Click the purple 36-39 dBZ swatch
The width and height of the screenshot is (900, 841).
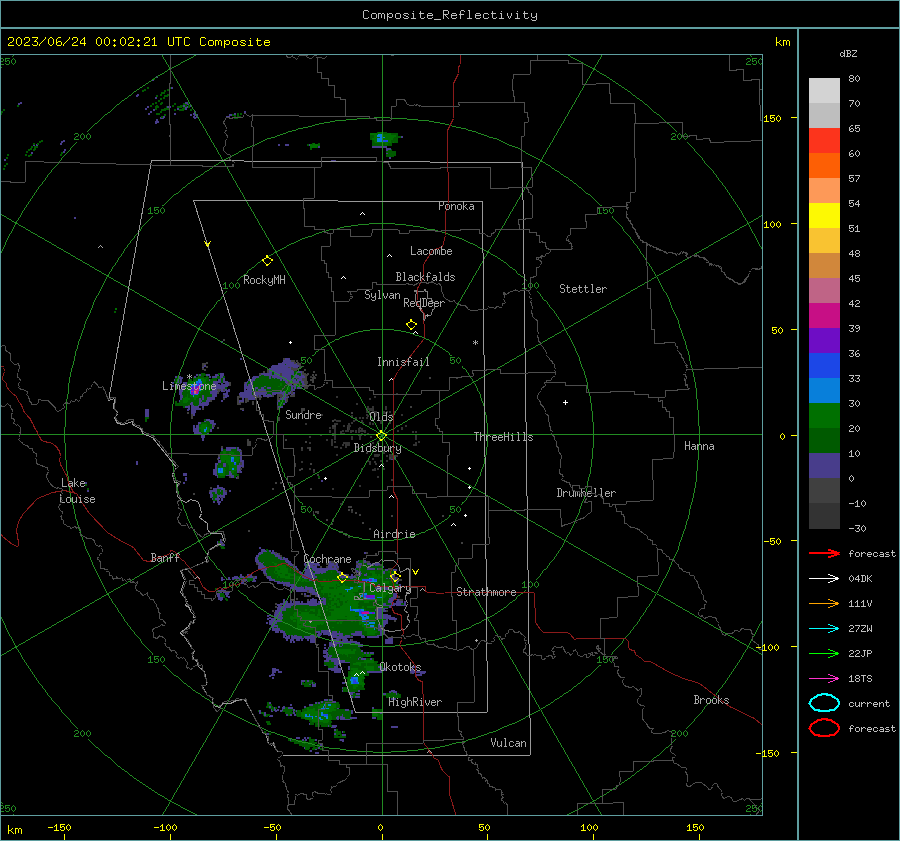[x=824, y=341]
